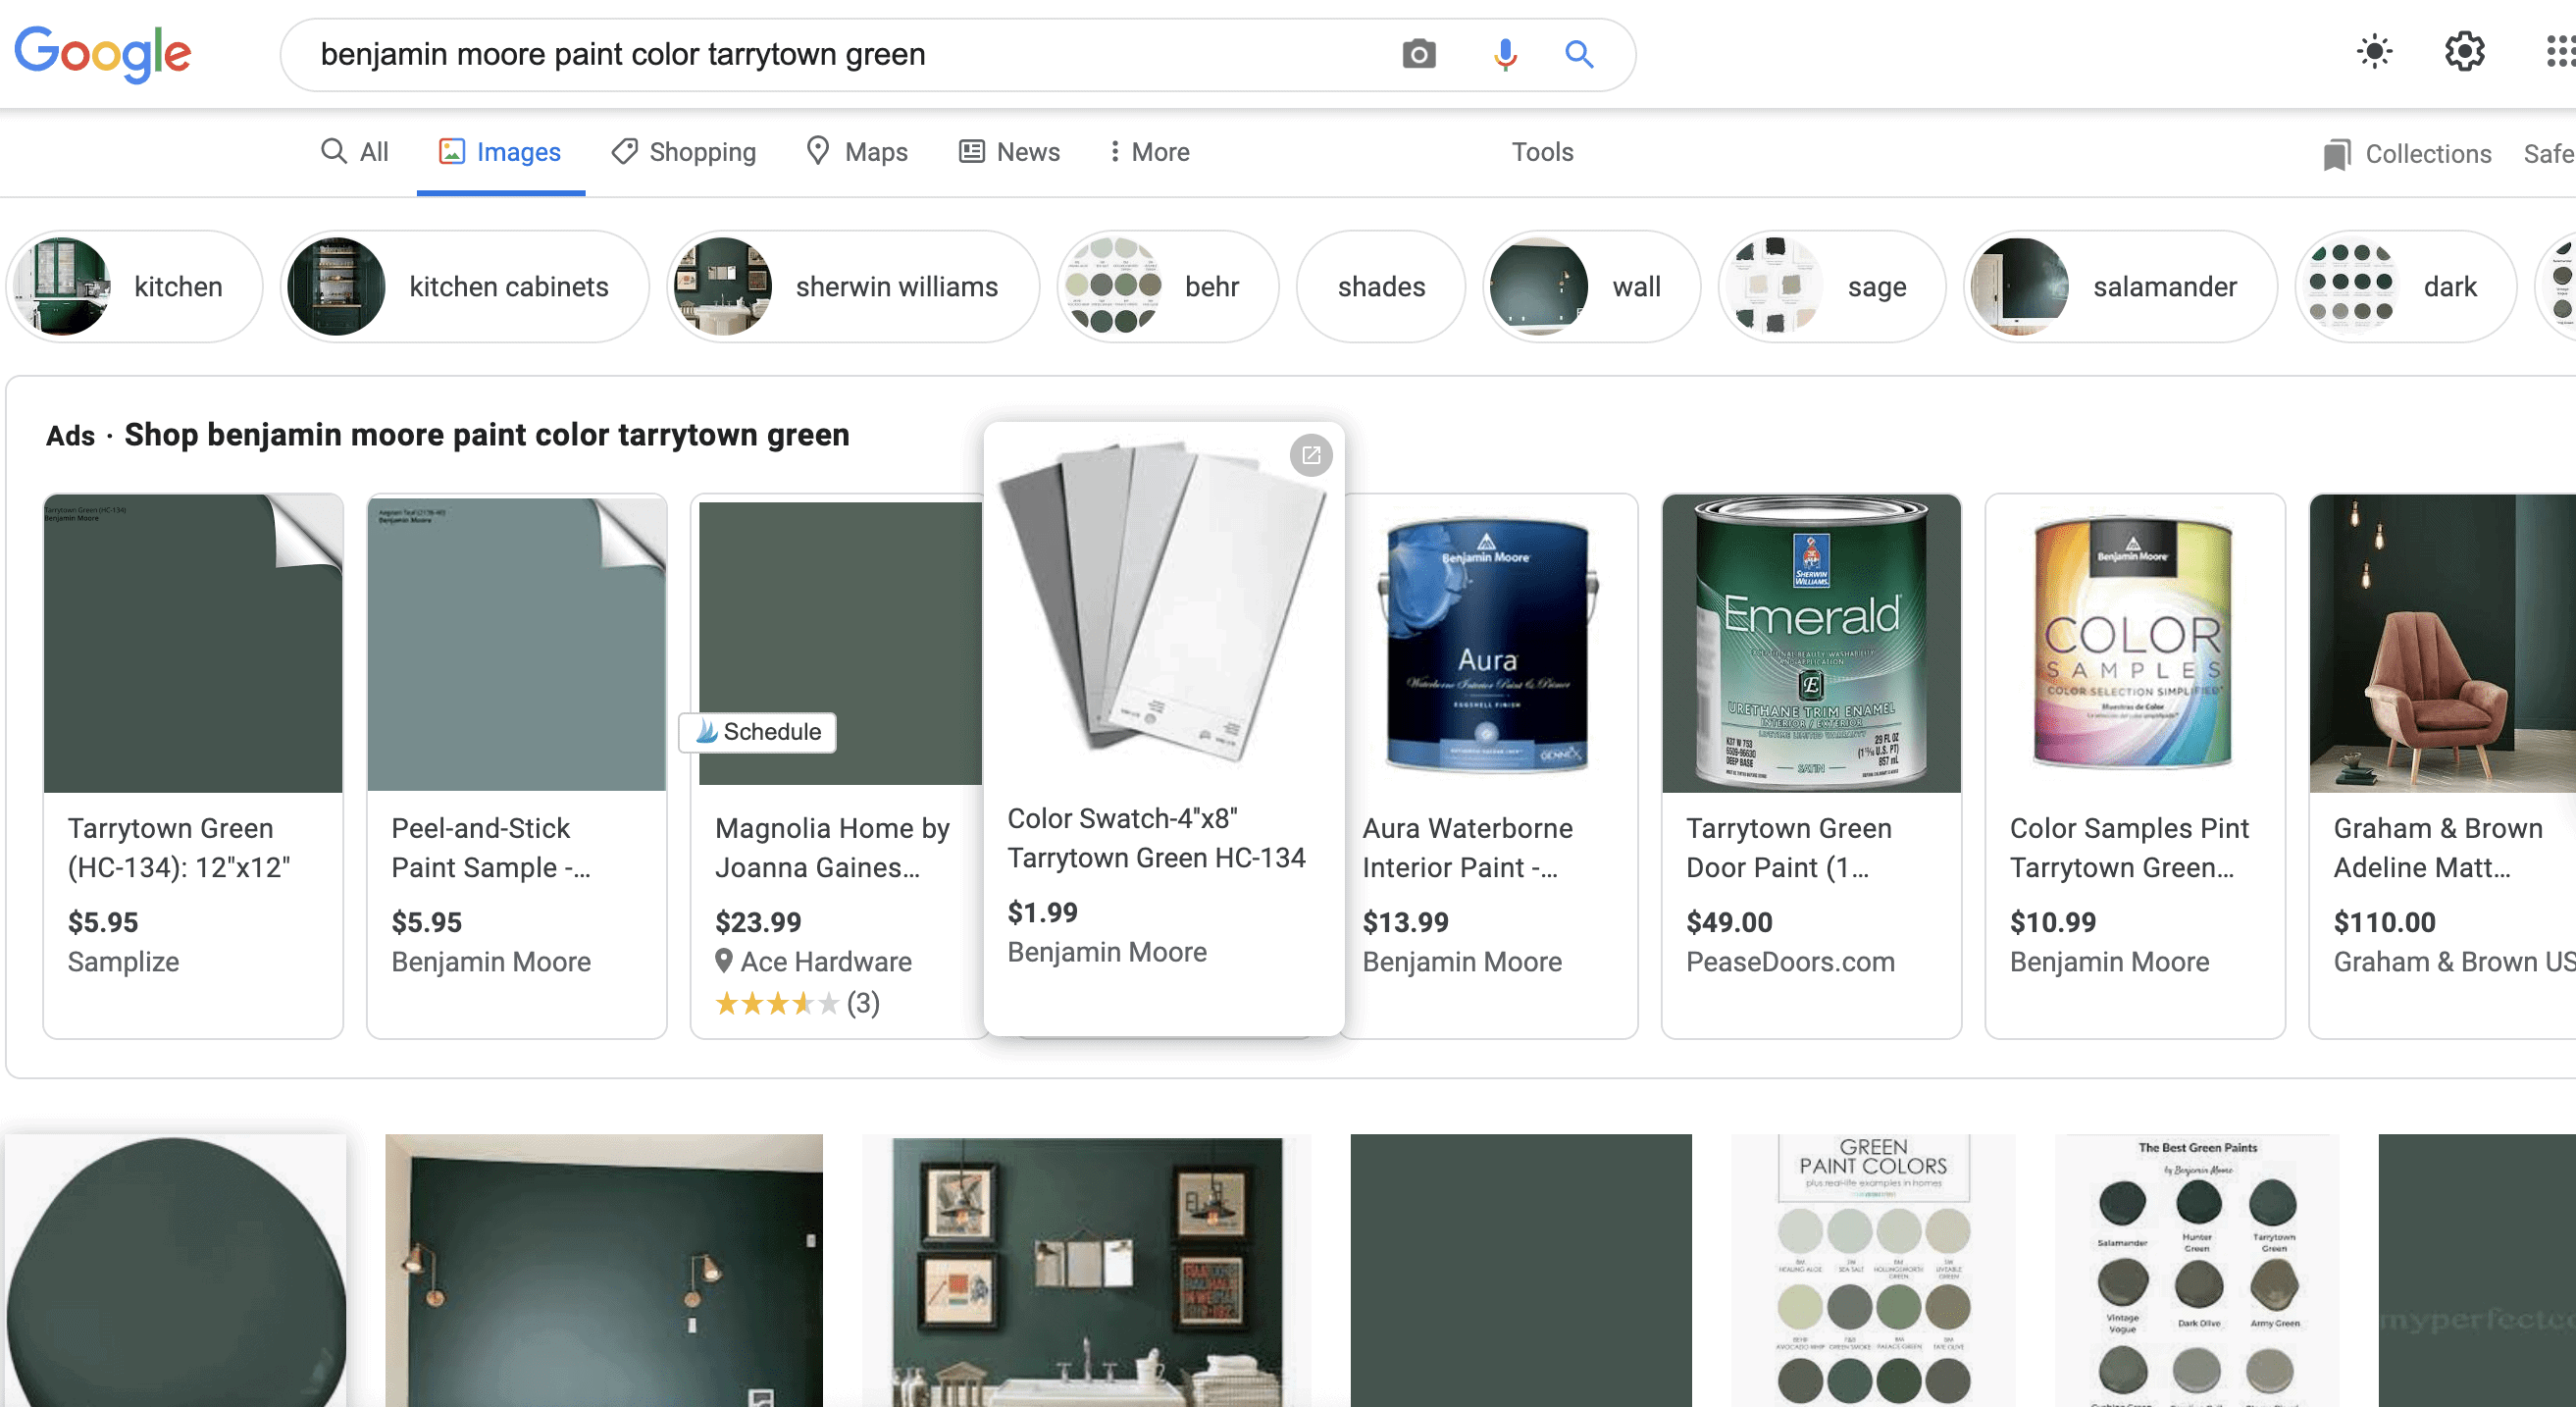
Task: Select the Shopping search tab
Action: point(701,151)
